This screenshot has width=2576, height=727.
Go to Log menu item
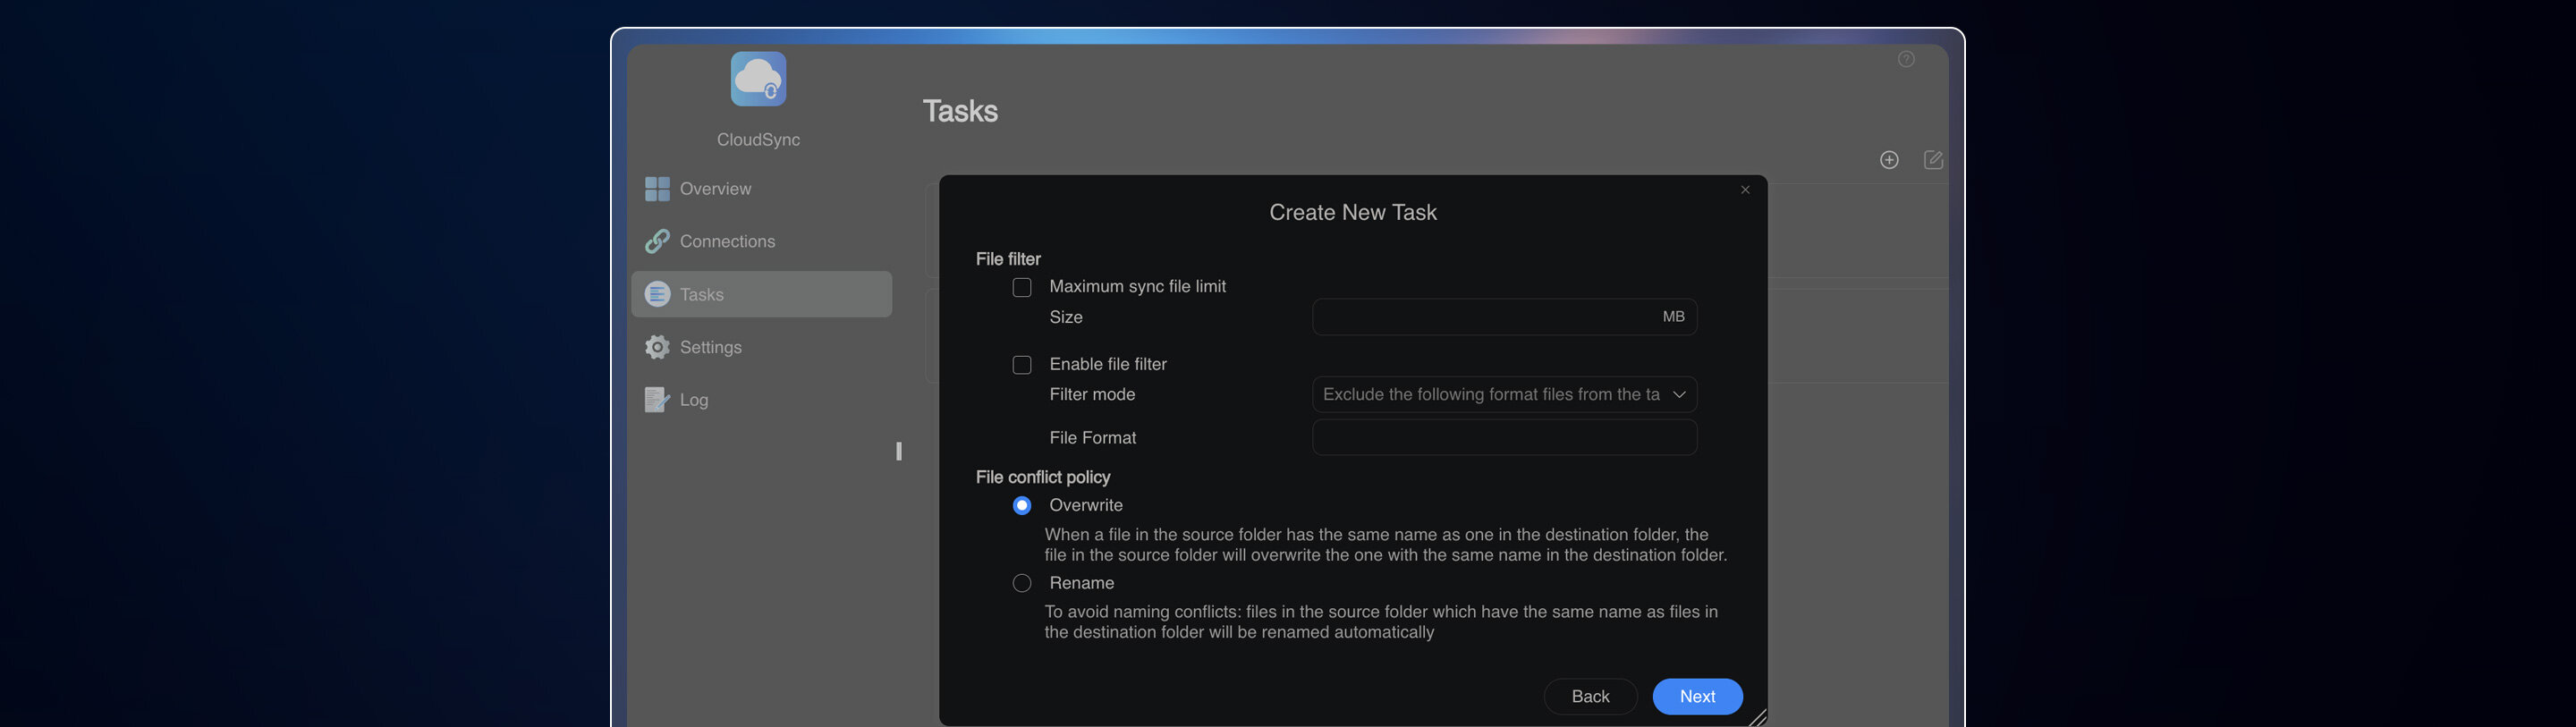point(762,400)
